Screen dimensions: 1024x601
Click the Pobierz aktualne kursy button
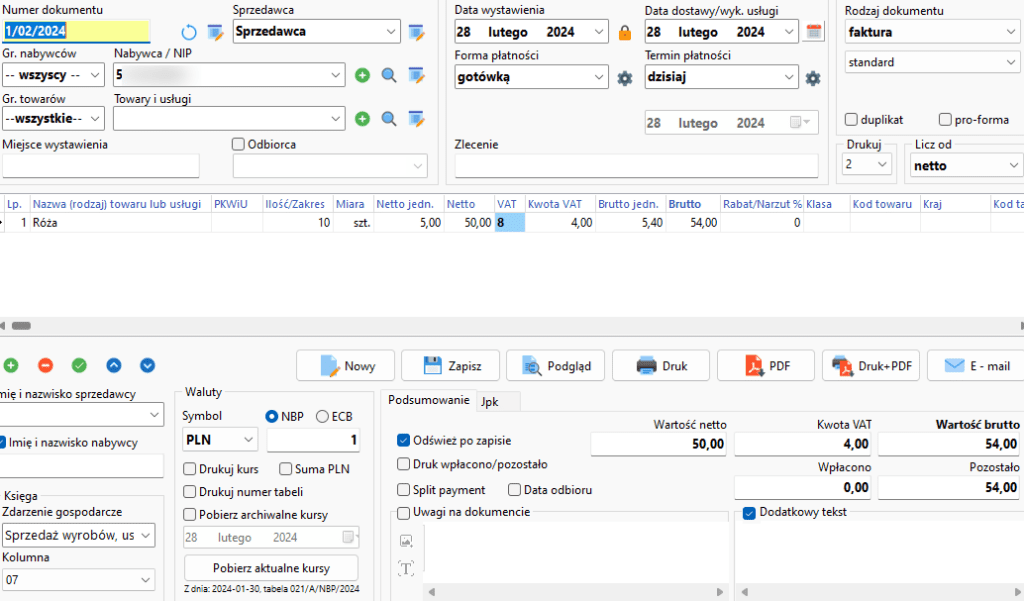point(270,568)
